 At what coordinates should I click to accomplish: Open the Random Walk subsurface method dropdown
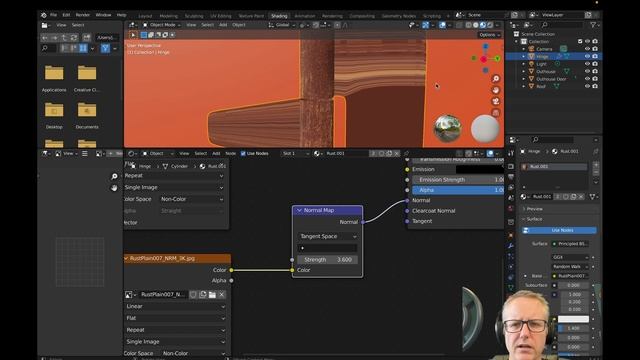[570, 267]
